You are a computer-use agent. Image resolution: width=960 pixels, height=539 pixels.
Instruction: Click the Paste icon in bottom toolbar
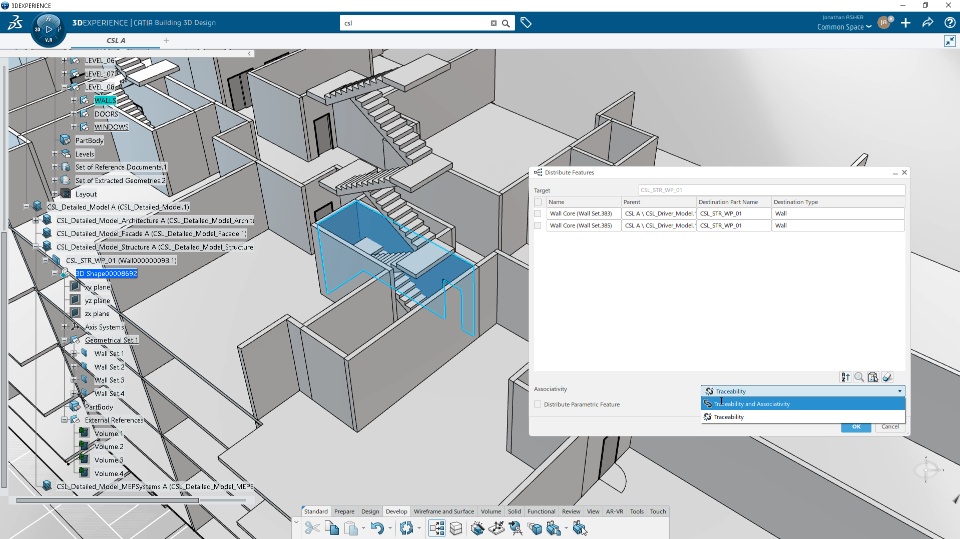[x=351, y=528]
